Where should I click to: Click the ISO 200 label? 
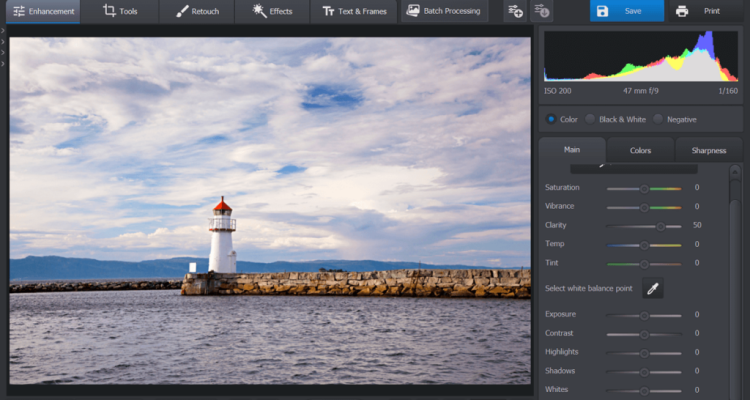coord(557,90)
